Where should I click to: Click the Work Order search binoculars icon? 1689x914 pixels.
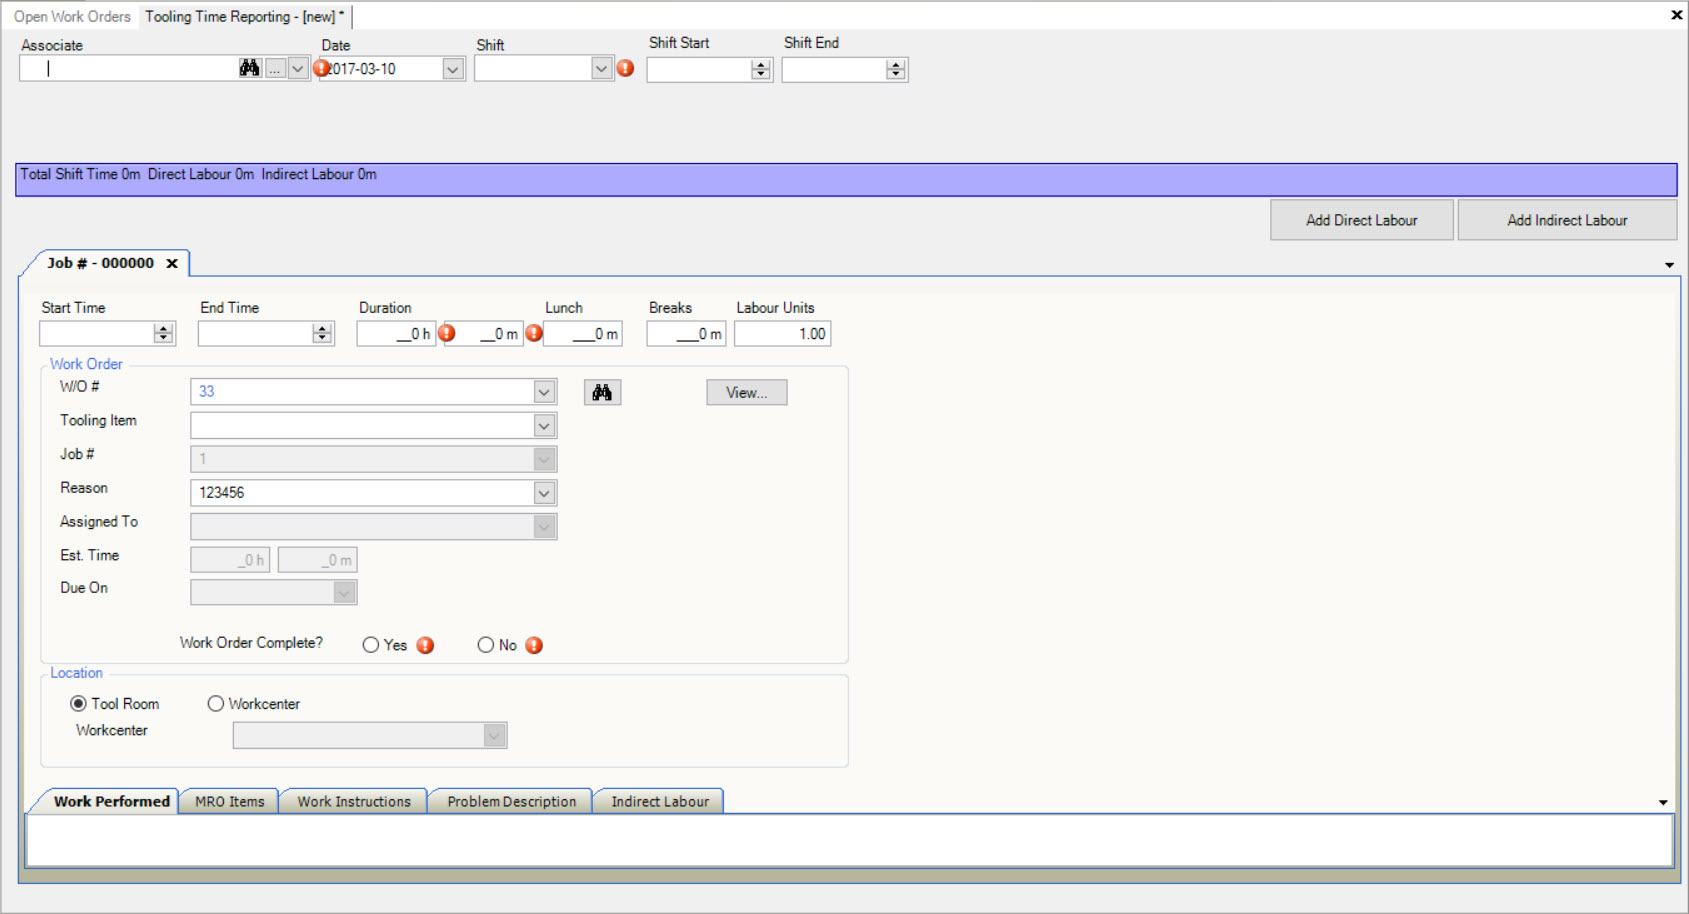602,392
